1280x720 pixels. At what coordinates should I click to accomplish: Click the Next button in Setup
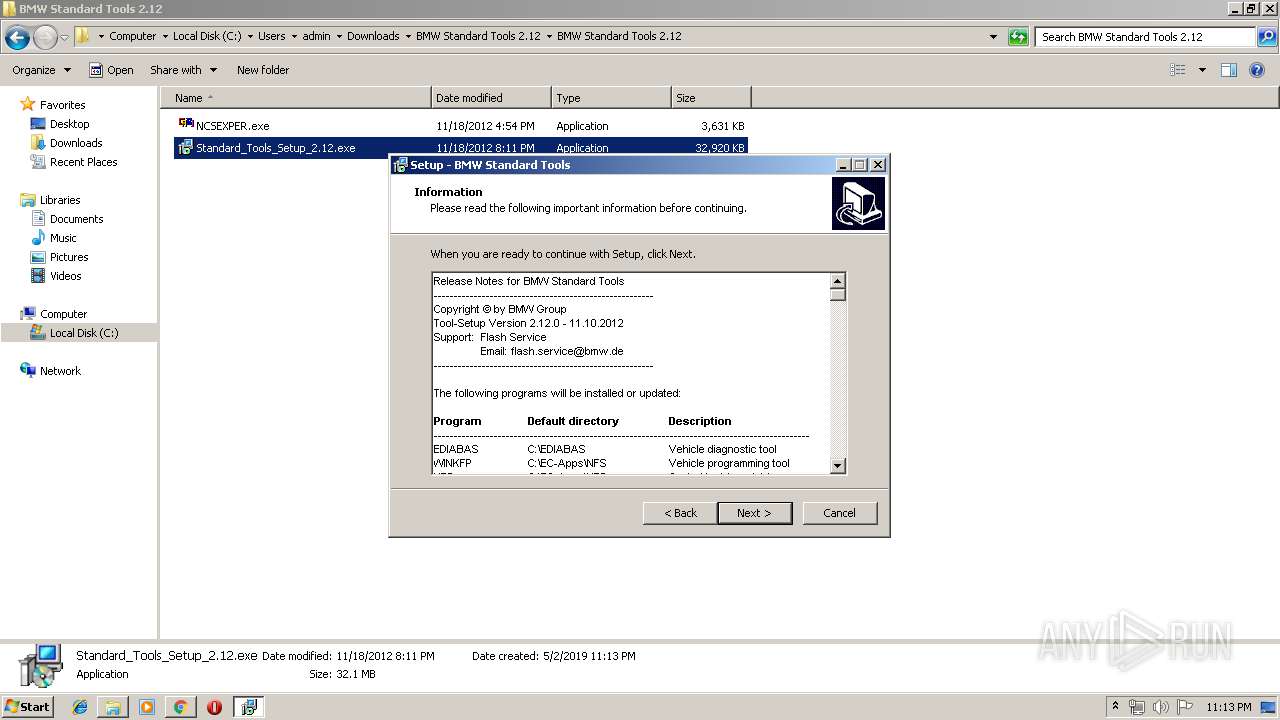[754, 513]
